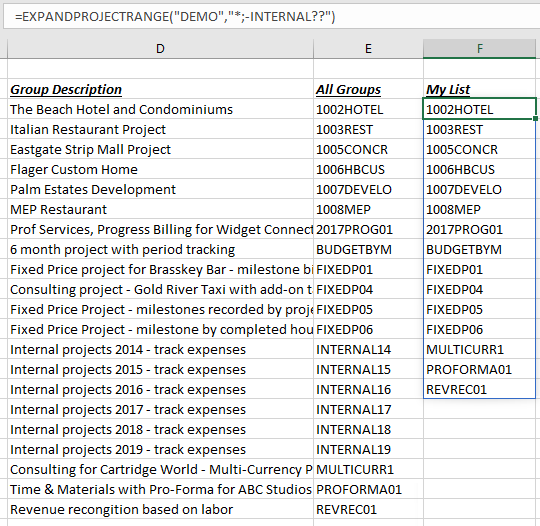Select Time & Materials with Pro-Forma cell

pyautogui.click(x=160, y=489)
